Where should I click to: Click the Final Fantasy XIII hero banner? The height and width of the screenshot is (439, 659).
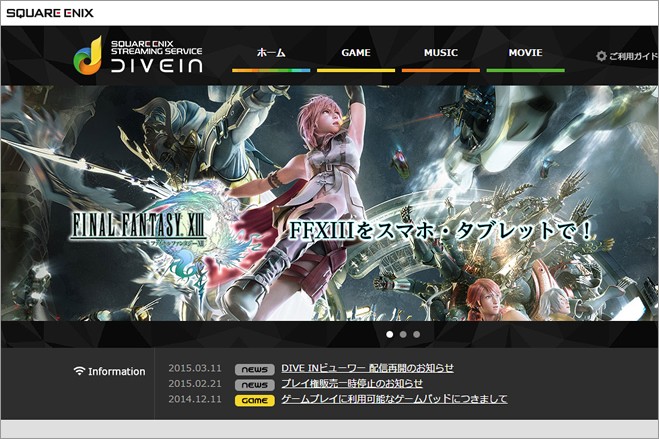pyautogui.click(x=330, y=203)
